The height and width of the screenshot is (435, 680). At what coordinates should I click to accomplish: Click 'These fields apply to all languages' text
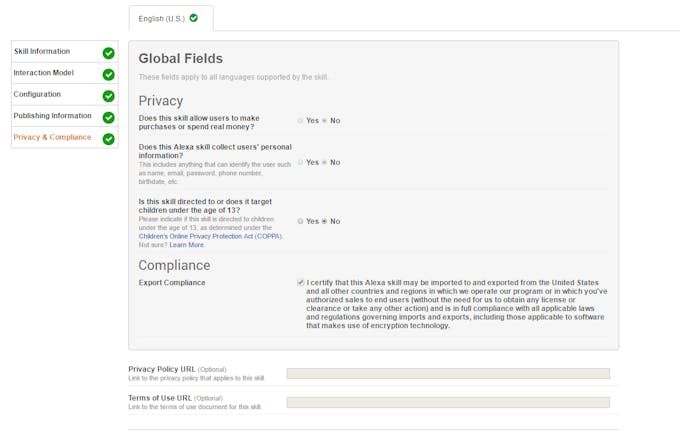pyautogui.click(x=233, y=77)
